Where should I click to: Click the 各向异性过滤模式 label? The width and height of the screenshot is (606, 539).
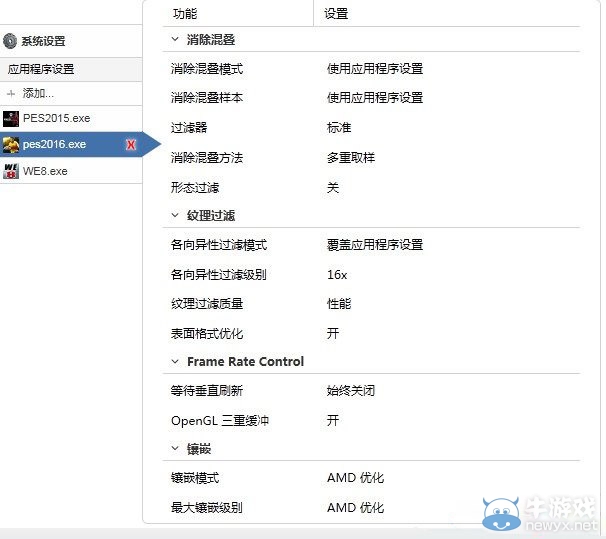click(219, 245)
